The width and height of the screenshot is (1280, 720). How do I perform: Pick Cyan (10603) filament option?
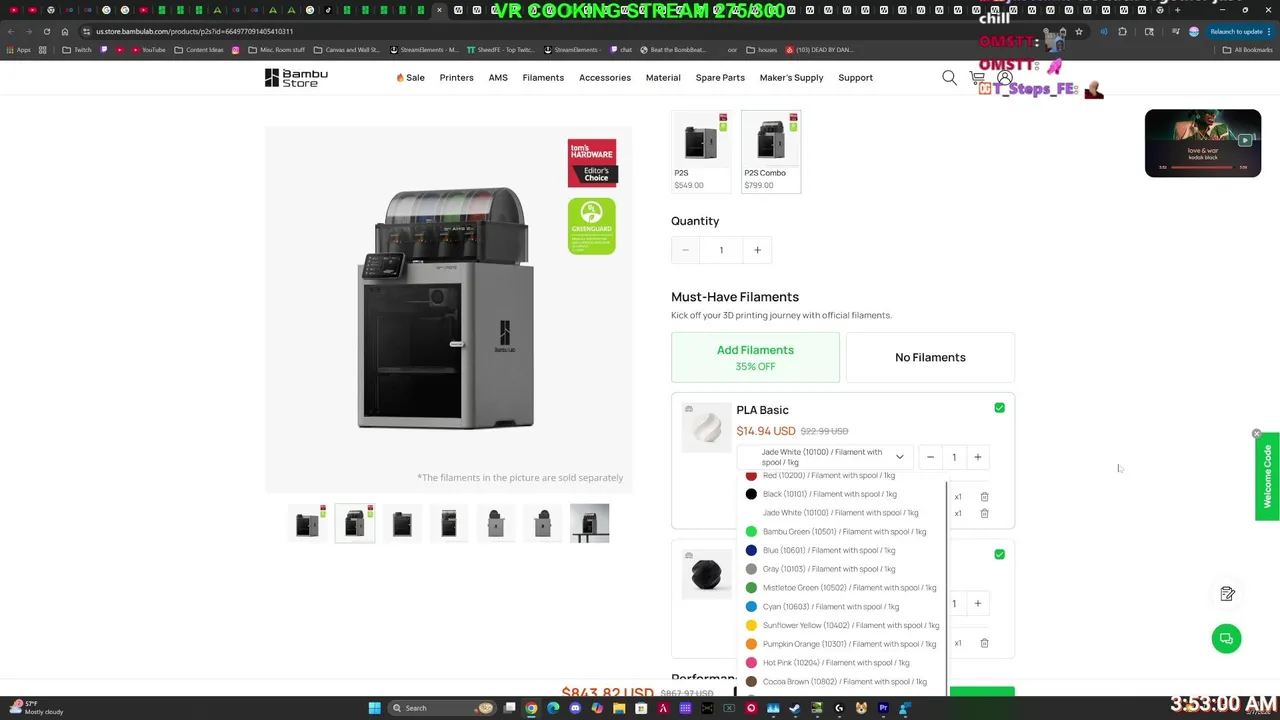point(841,607)
